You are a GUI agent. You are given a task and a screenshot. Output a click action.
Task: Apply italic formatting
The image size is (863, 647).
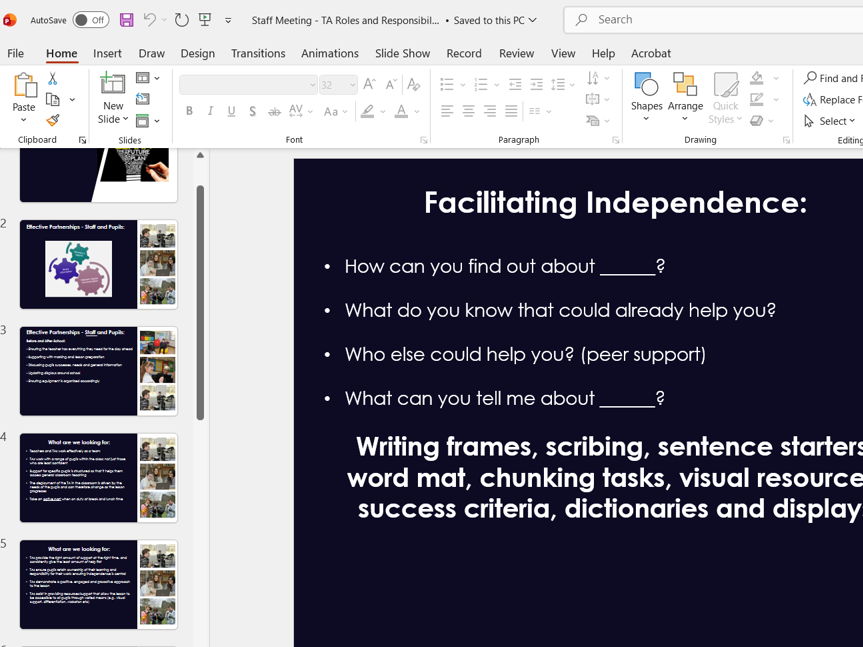click(x=210, y=111)
